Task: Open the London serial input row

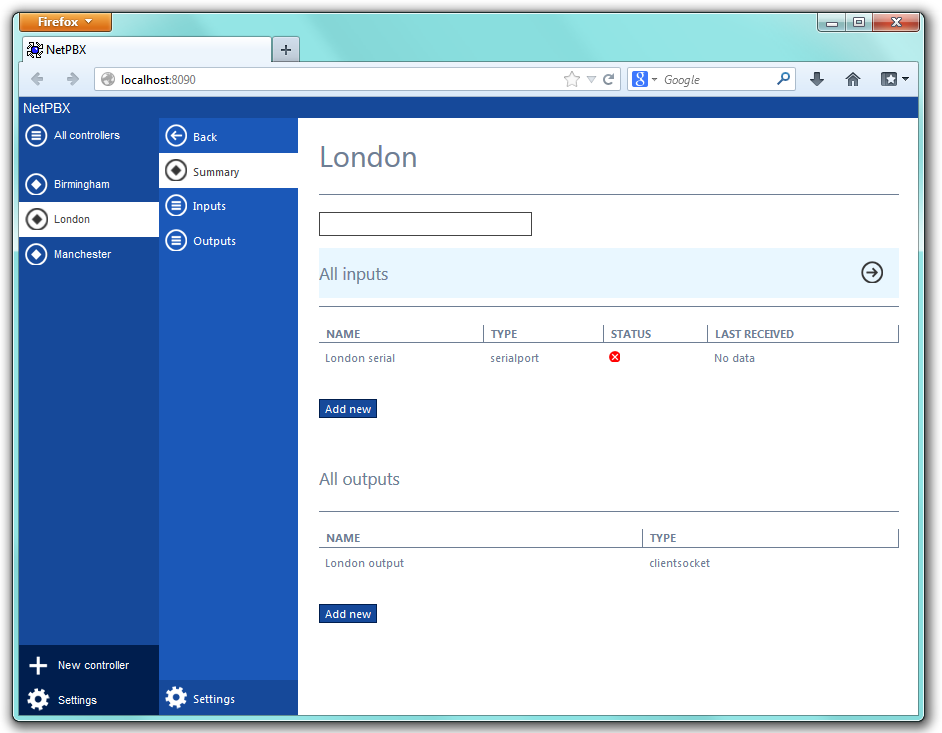Action: click(x=360, y=358)
